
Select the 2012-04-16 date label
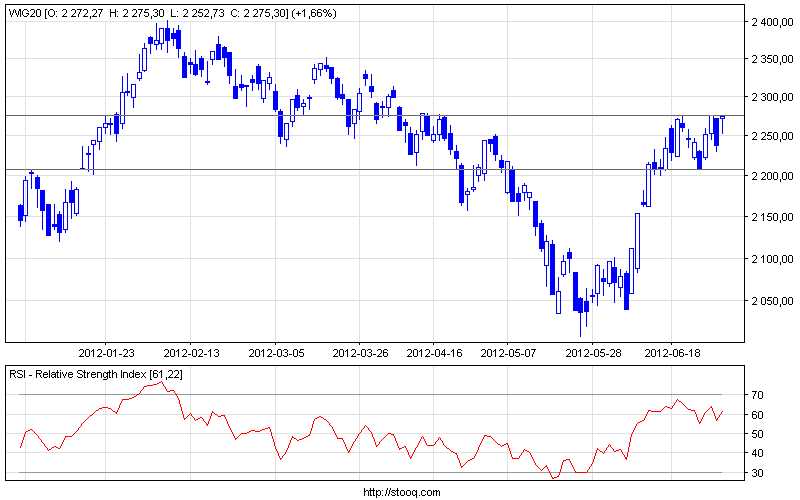(434, 353)
